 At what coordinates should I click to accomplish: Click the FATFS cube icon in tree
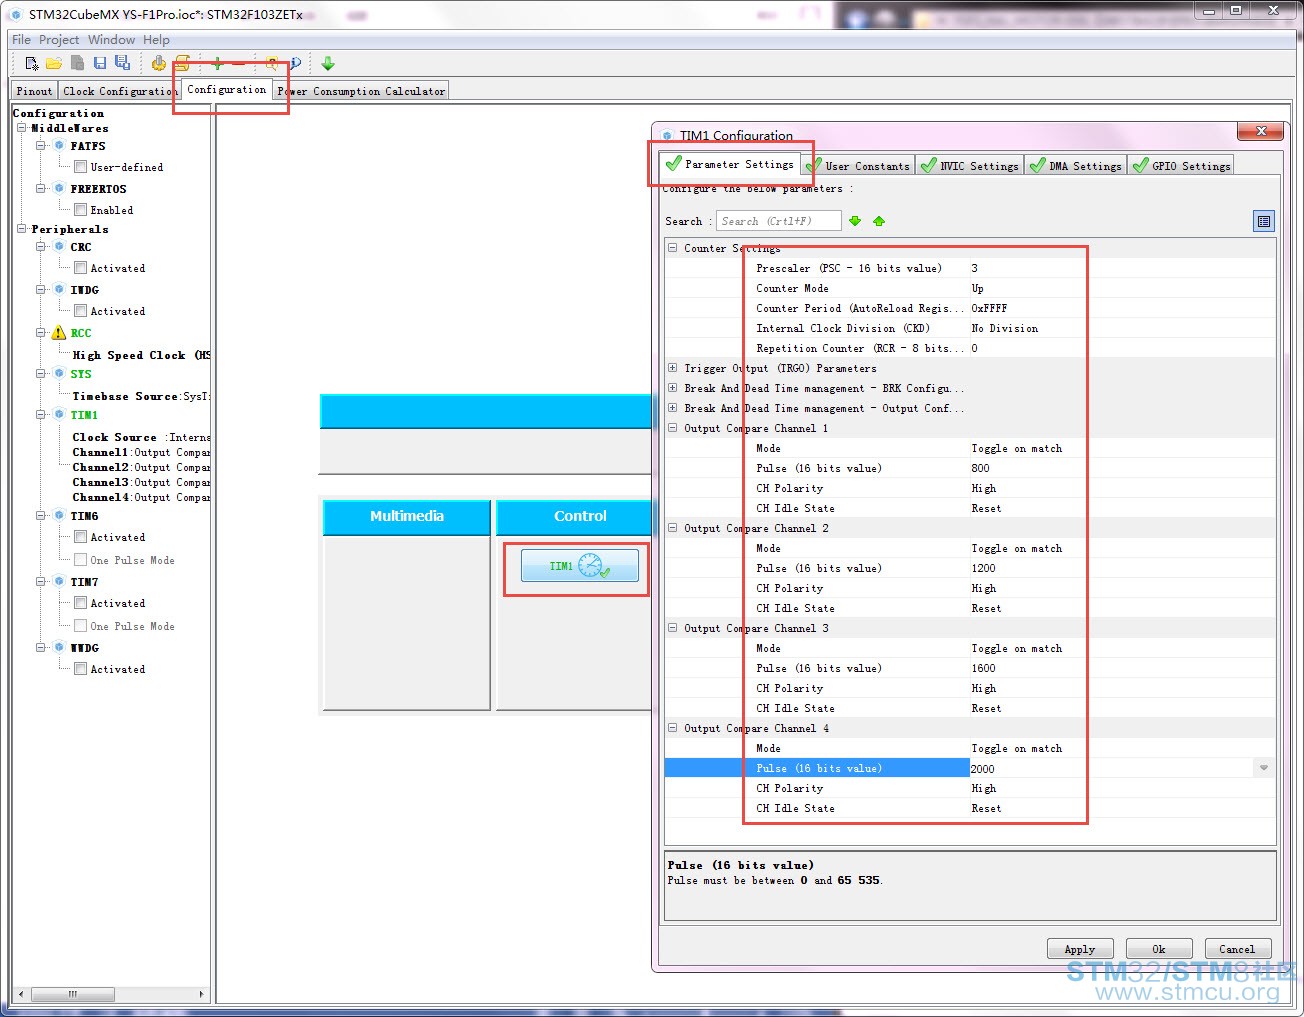click(59, 146)
